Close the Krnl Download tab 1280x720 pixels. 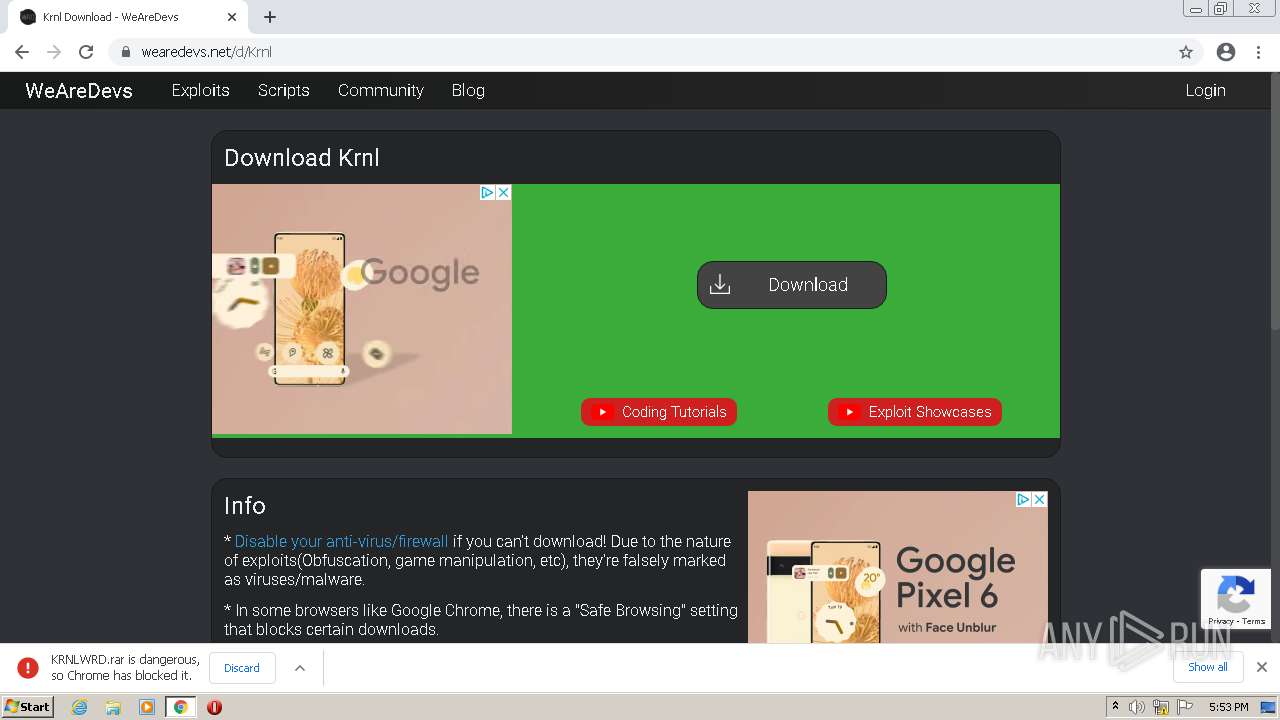coord(232,17)
